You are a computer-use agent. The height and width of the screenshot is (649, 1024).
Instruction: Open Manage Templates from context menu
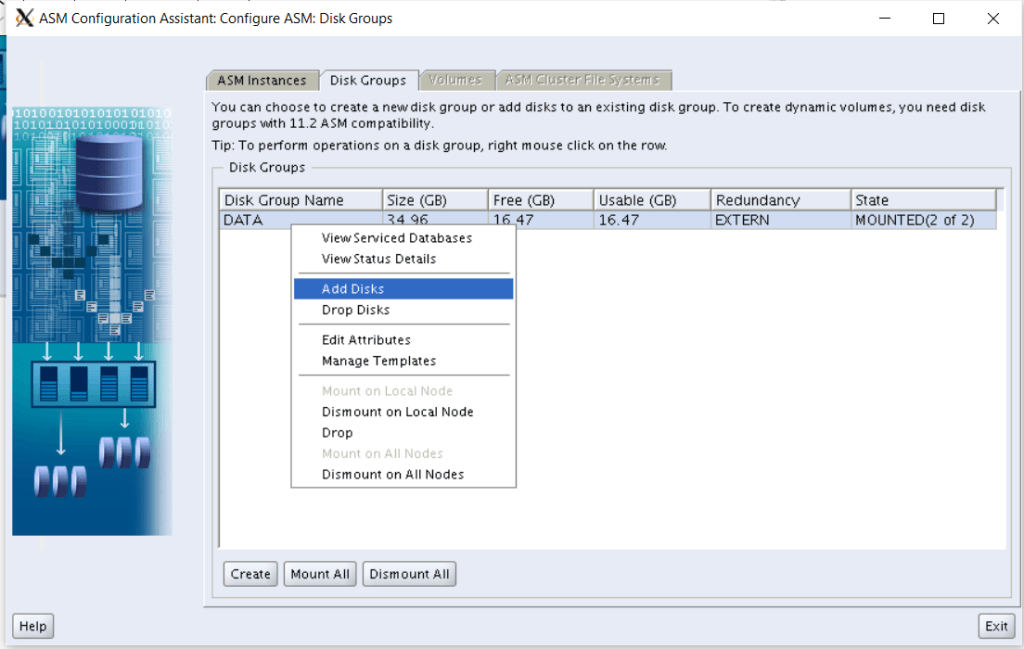click(x=379, y=361)
